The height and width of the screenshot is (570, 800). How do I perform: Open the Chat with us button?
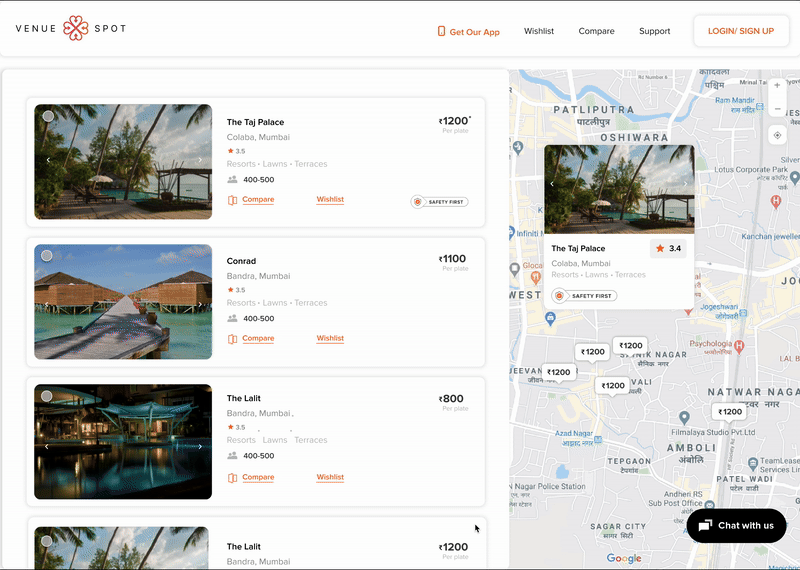[x=736, y=526]
